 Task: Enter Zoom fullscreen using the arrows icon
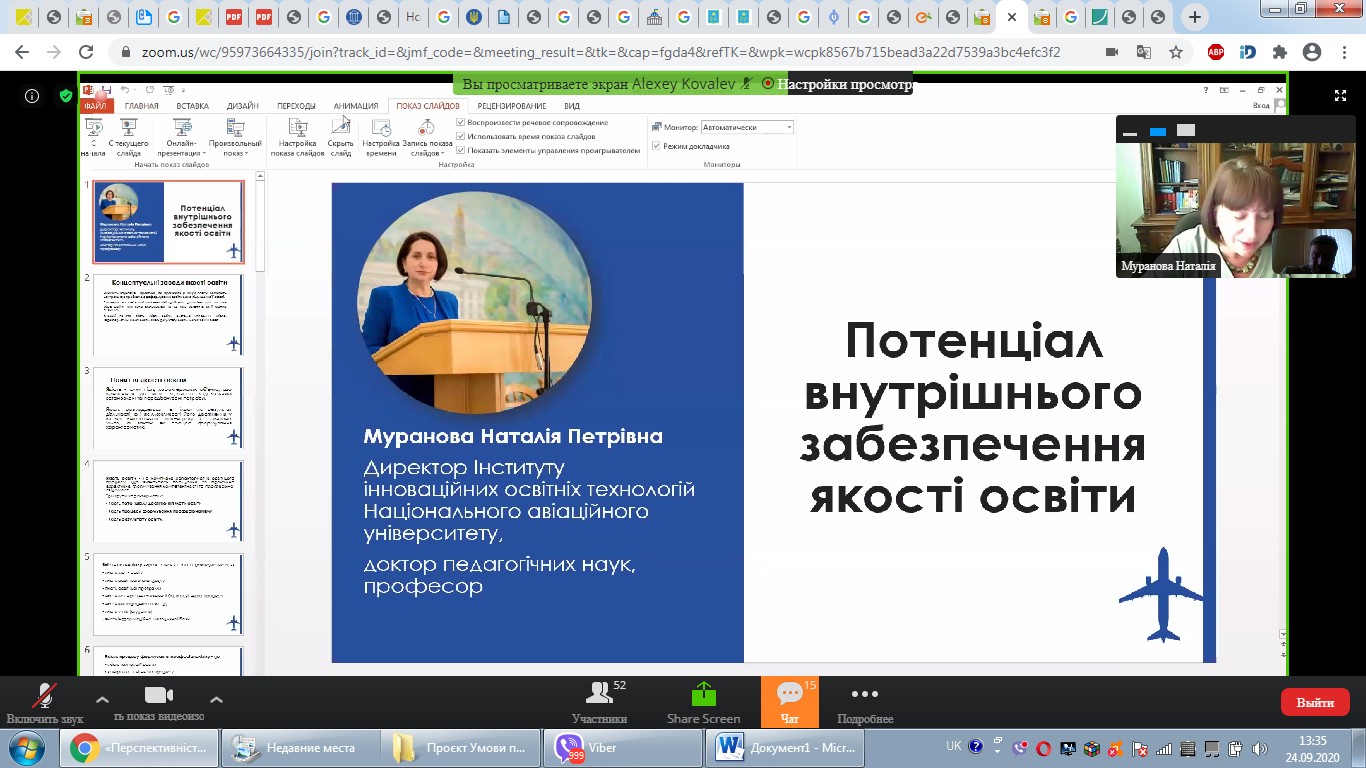[1340, 96]
